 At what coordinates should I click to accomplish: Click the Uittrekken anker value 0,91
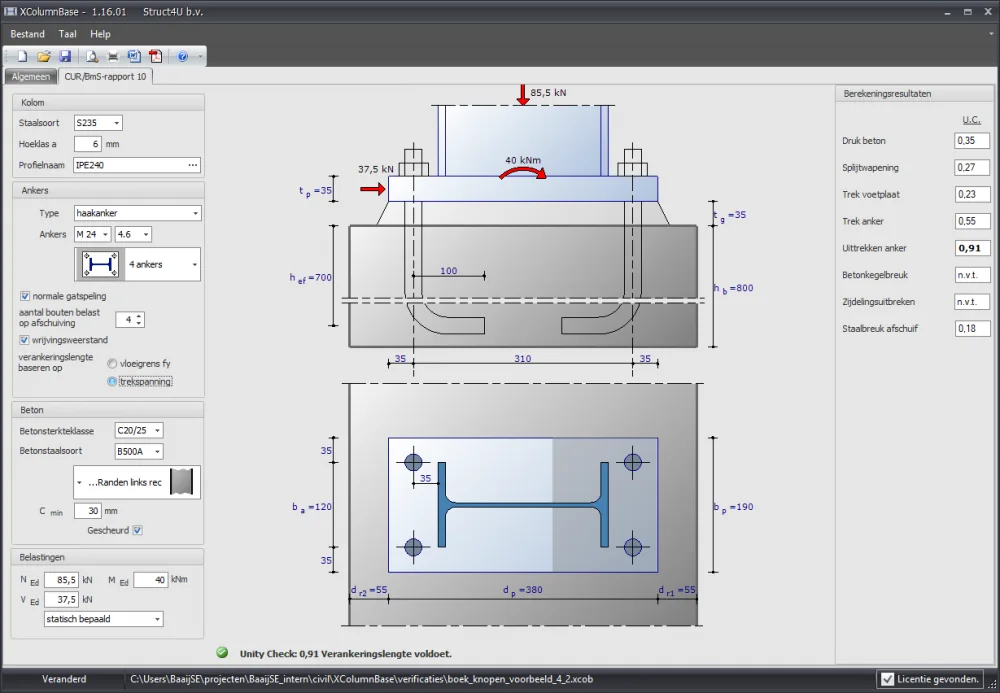(x=972, y=248)
